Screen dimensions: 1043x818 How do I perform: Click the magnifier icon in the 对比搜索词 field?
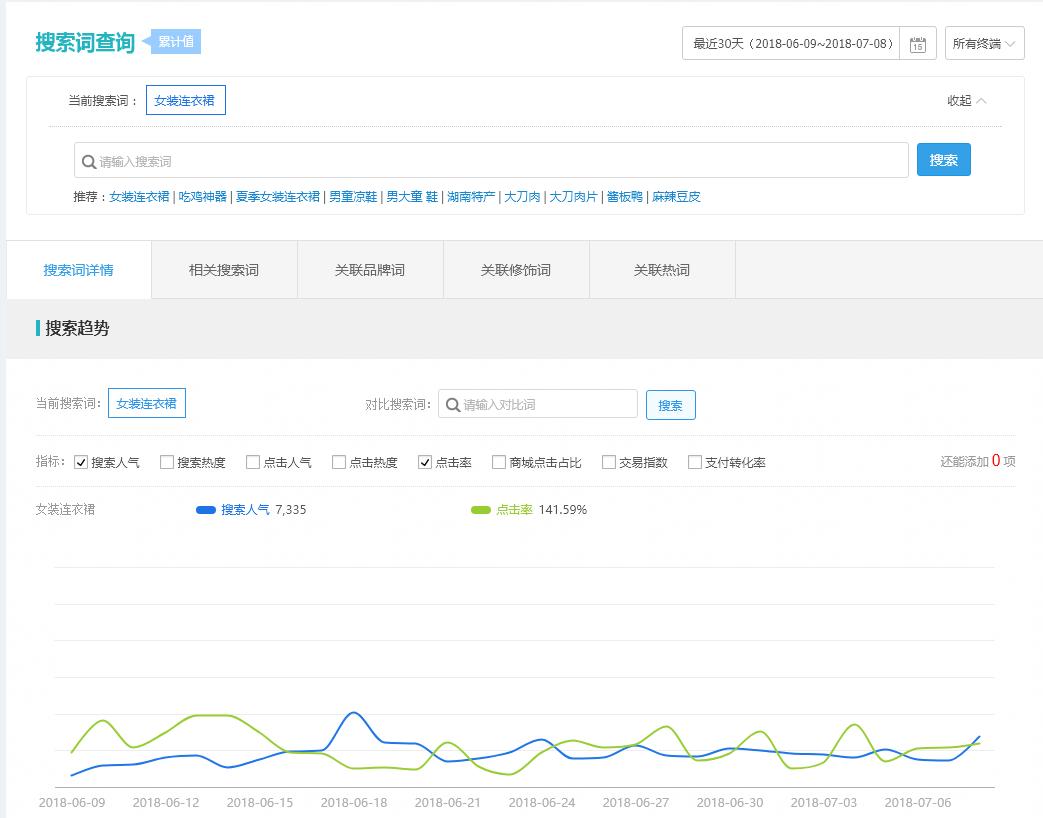452,403
